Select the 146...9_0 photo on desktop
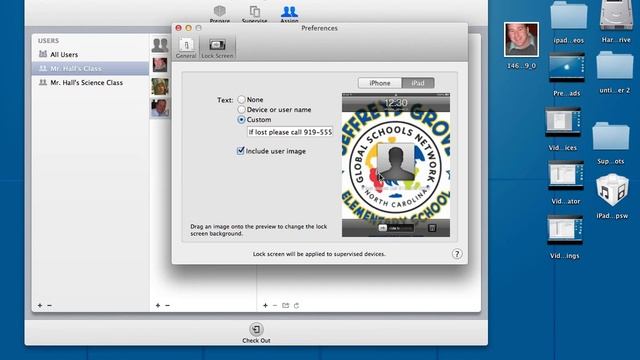This screenshot has width=640, height=360. [x=521, y=46]
